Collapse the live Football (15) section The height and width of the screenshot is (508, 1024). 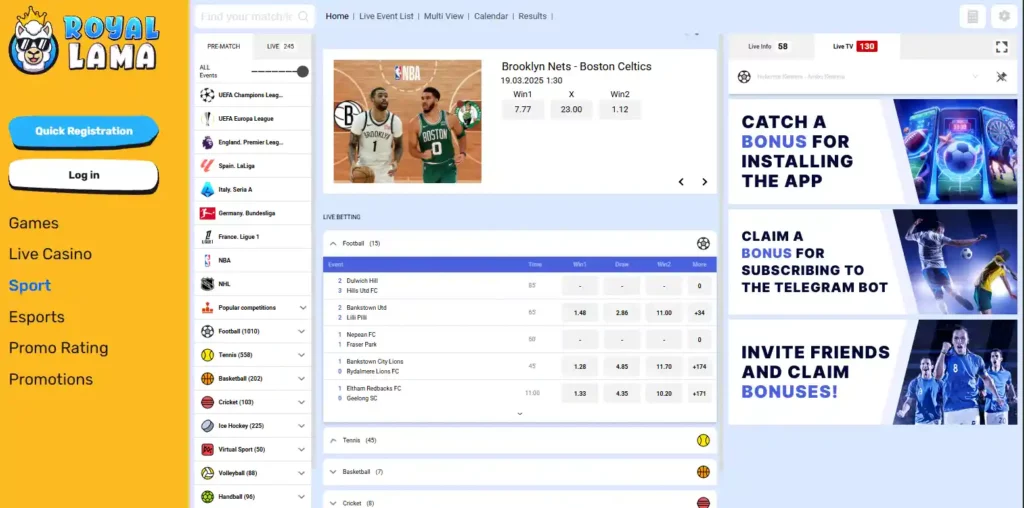[x=333, y=244]
